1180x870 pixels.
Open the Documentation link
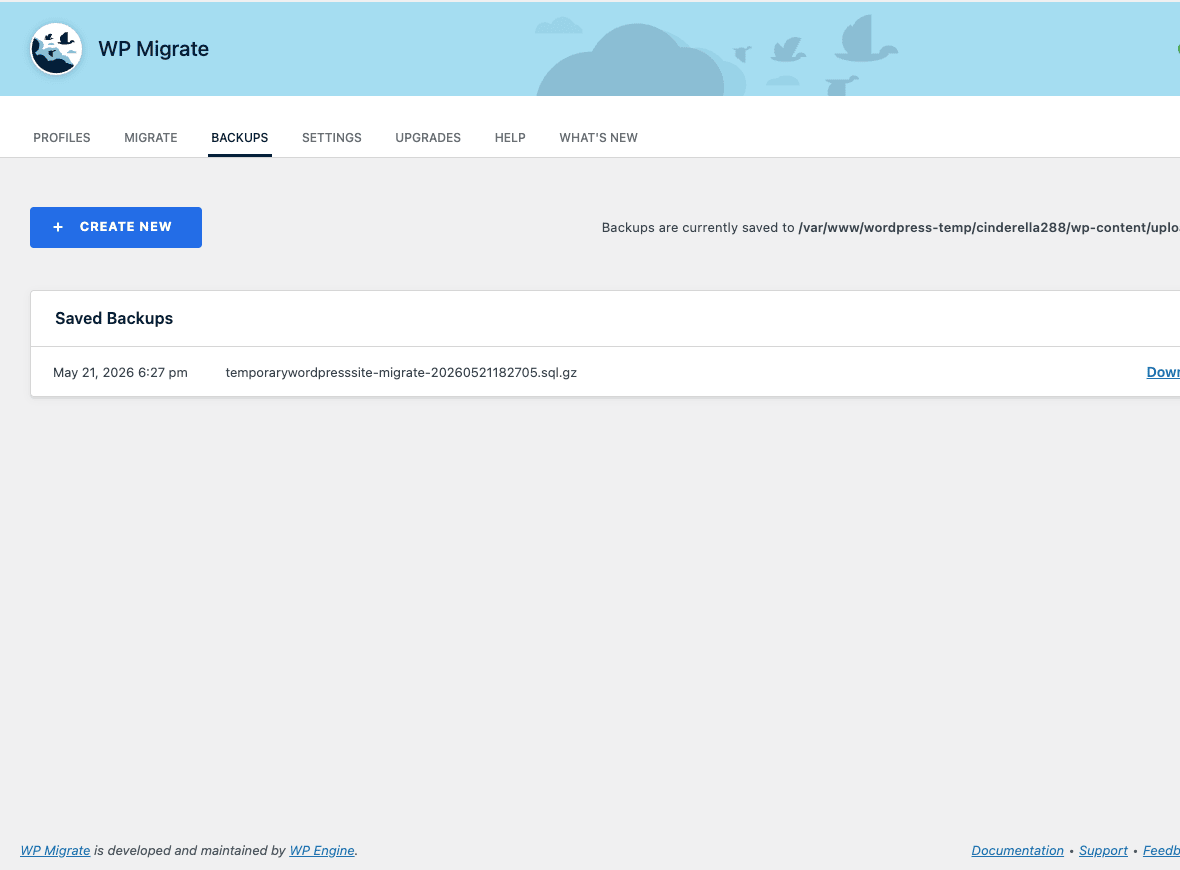pyautogui.click(x=1017, y=850)
